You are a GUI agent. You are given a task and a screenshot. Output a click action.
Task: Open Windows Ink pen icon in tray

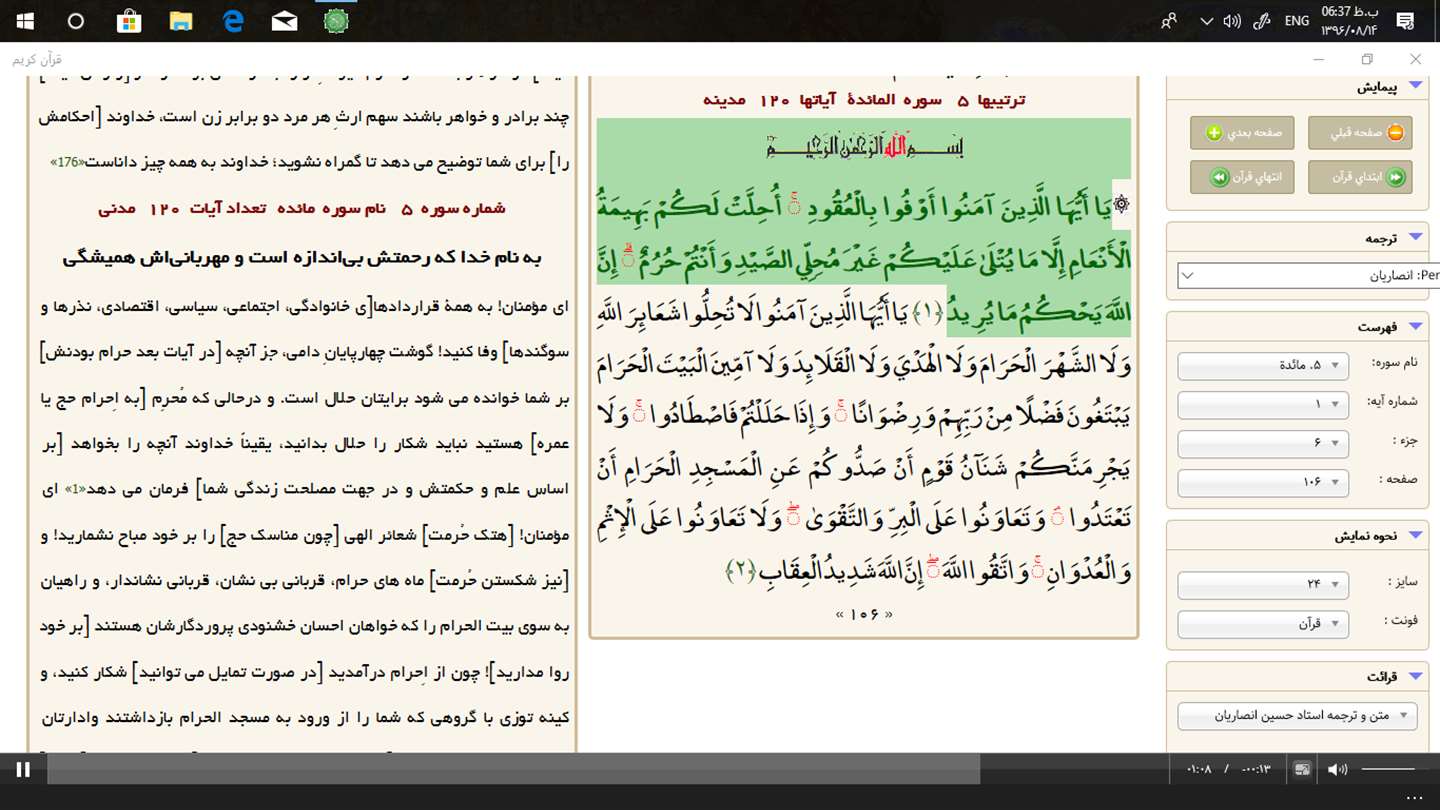coord(1262,21)
